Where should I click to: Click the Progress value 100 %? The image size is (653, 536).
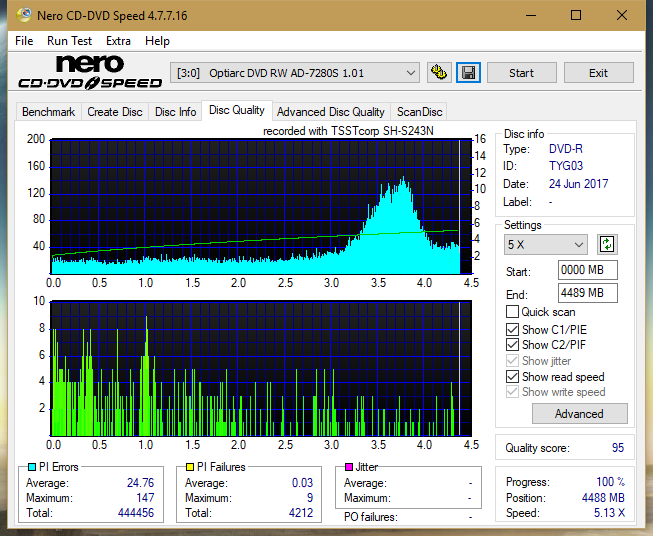click(611, 482)
